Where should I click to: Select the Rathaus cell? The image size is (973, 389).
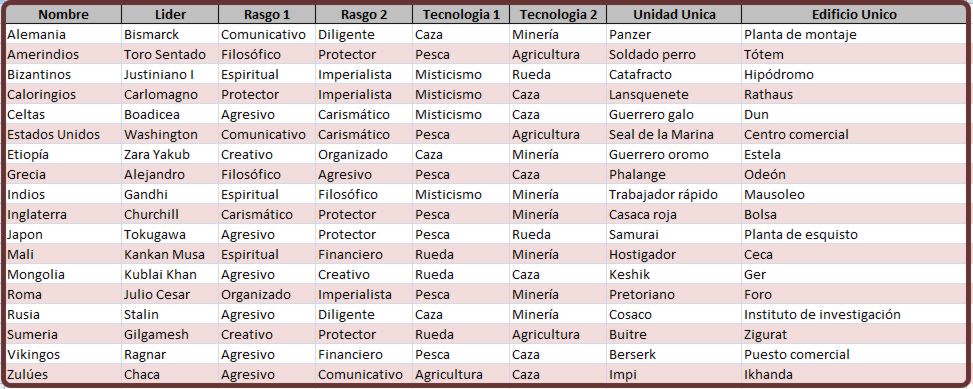coord(854,94)
